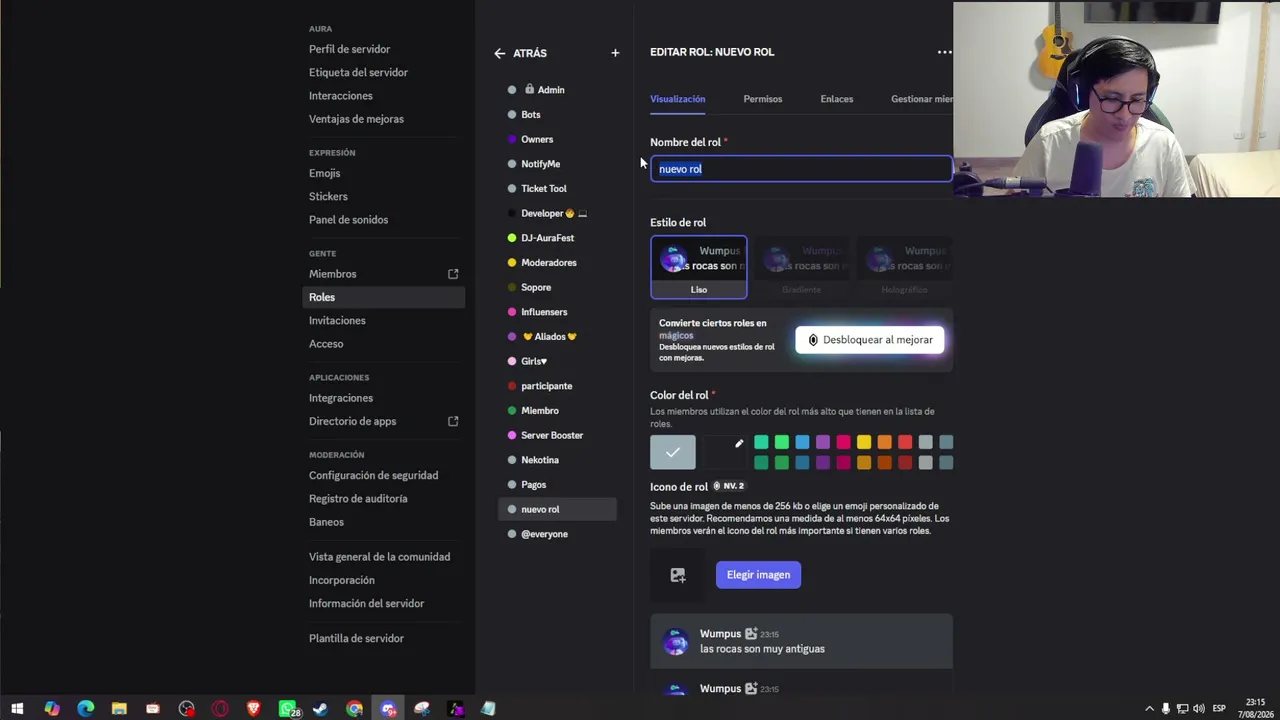Open the three-dot role options menu

click(x=944, y=52)
